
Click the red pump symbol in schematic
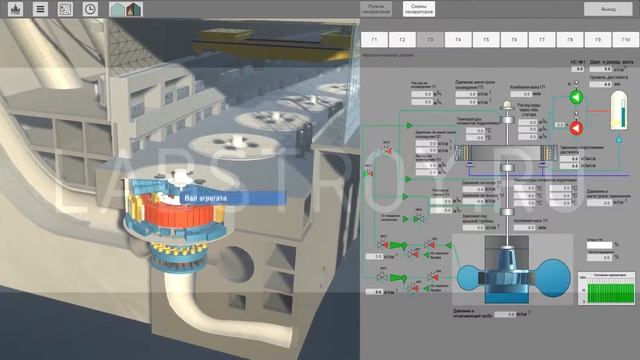576,129
